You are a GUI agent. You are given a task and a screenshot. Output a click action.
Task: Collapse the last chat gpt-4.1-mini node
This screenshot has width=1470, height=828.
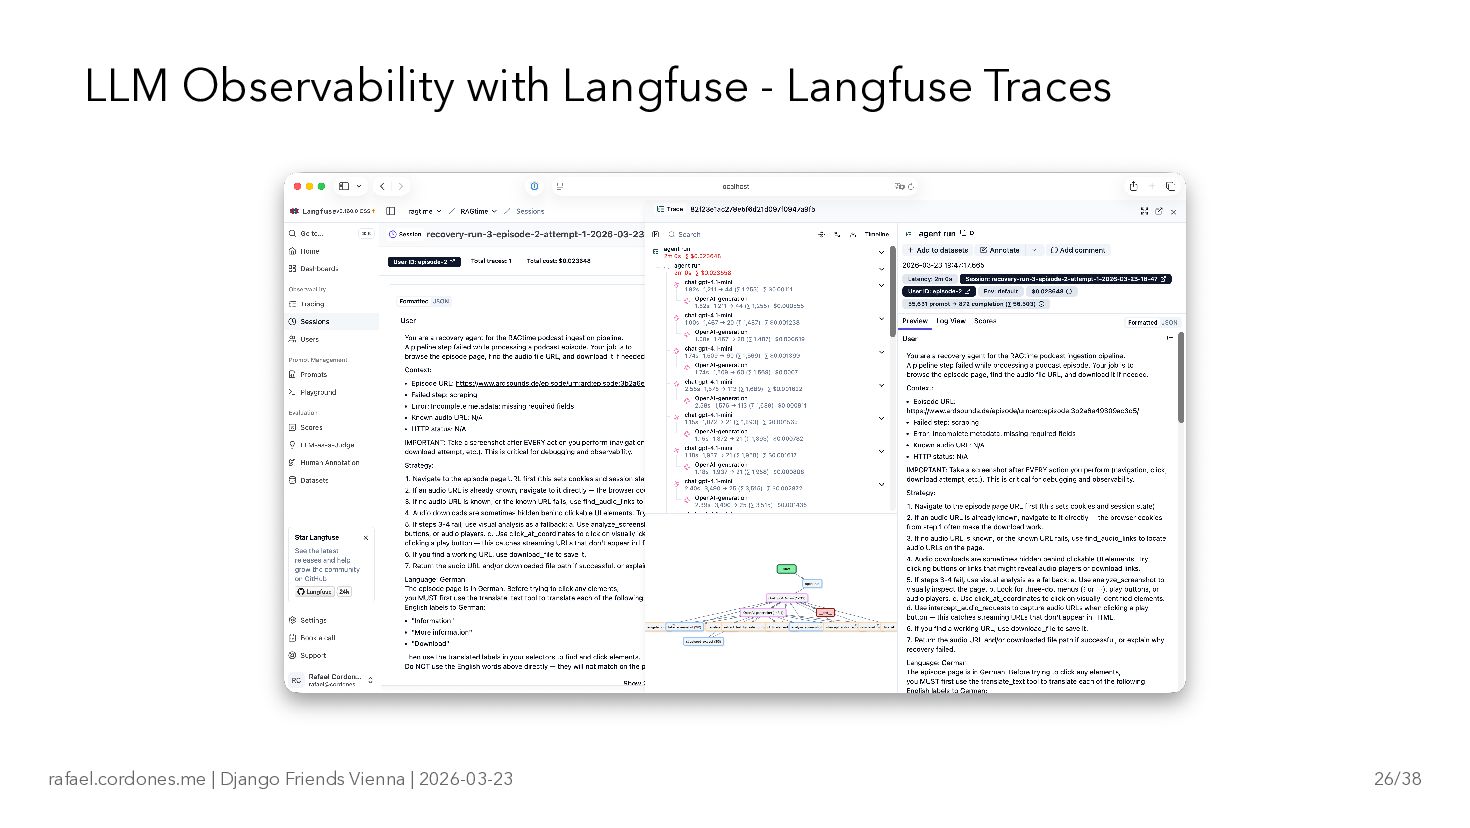click(x=881, y=484)
